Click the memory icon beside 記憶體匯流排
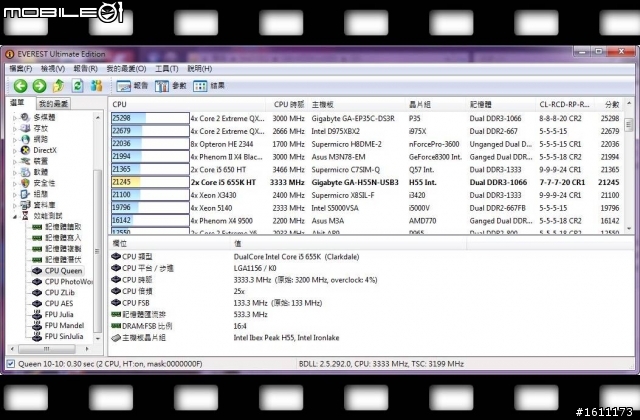This screenshot has height=420, width=640. coord(116,314)
